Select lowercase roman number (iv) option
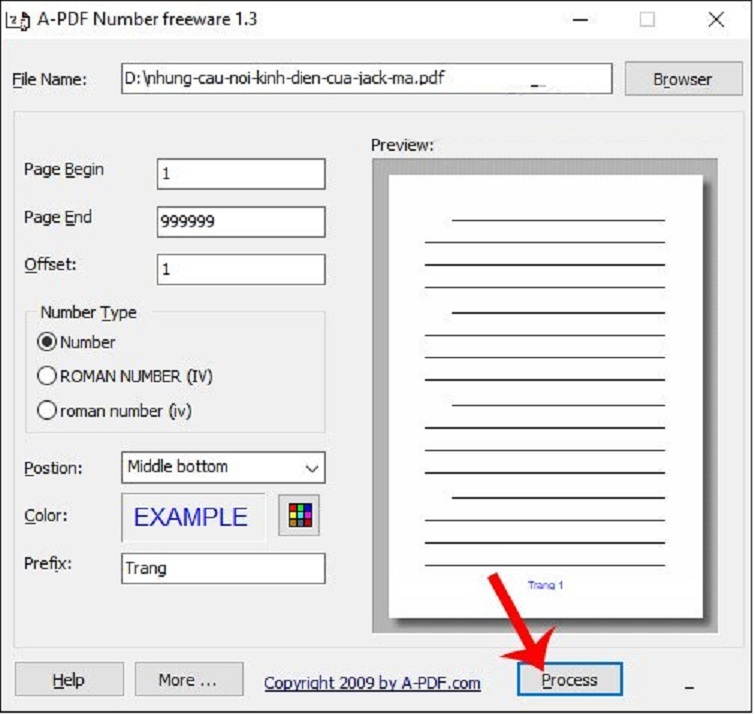Screen dimensions: 755x714 (x=46, y=410)
